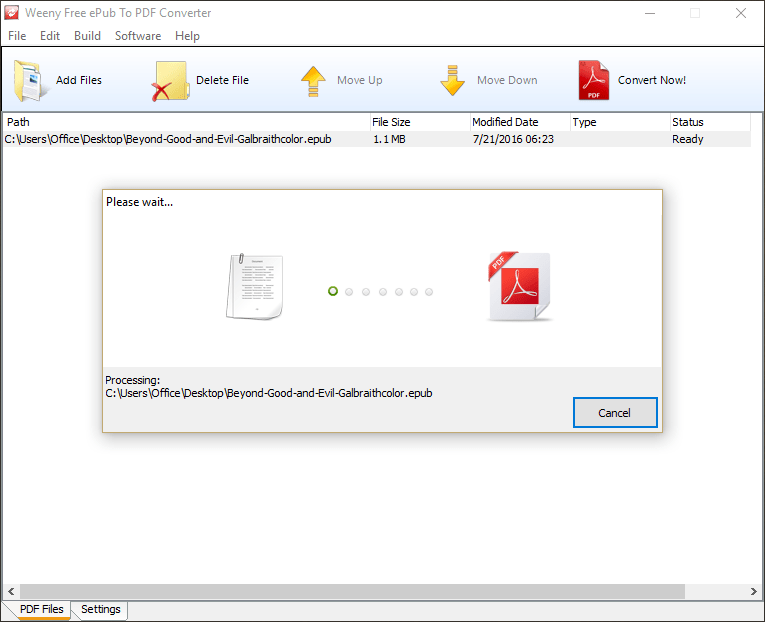Click the Delete File label
This screenshot has width=765, height=622.
tap(222, 80)
